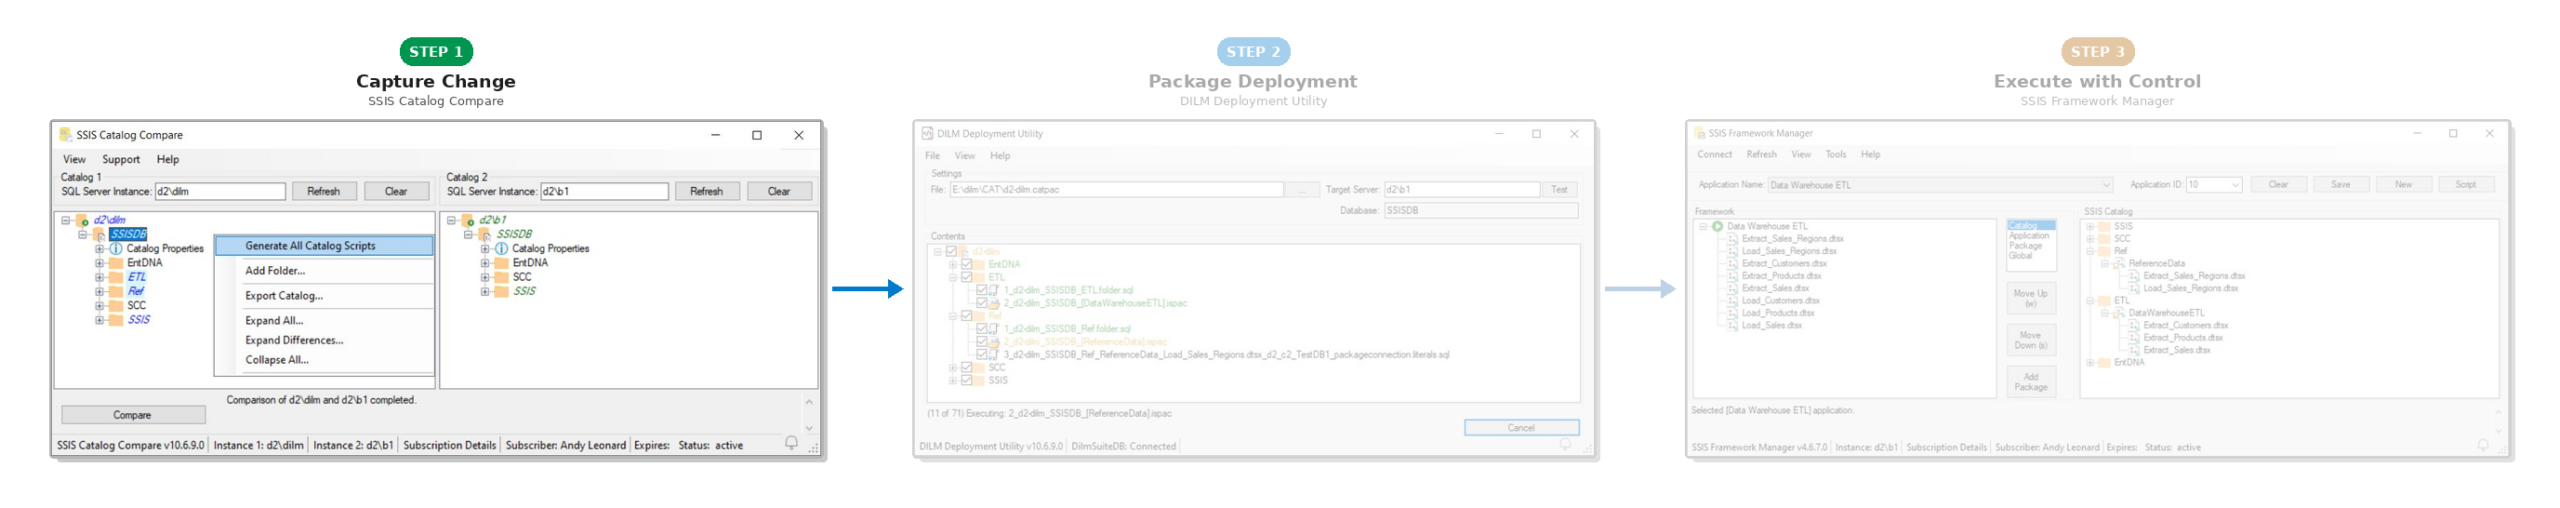Click the Catalog 1 SQL Server Instance field

[220, 191]
